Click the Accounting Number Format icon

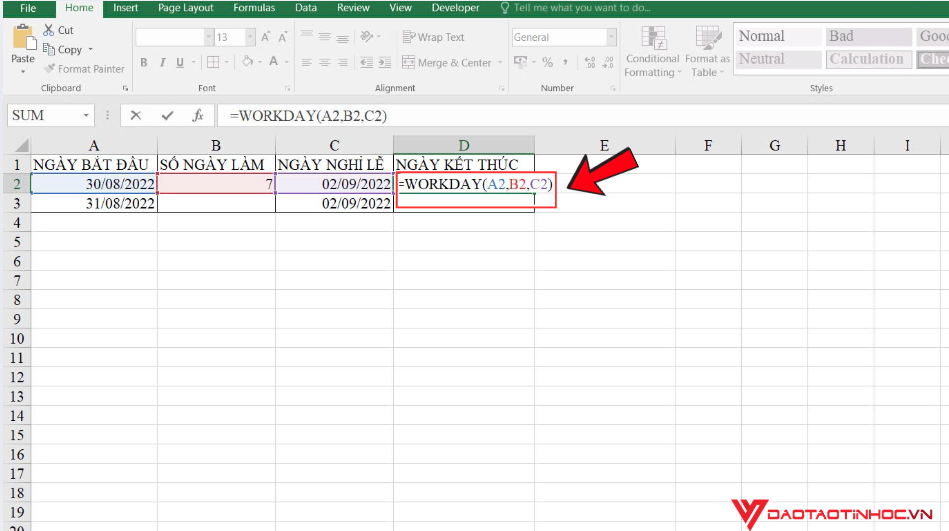520,61
